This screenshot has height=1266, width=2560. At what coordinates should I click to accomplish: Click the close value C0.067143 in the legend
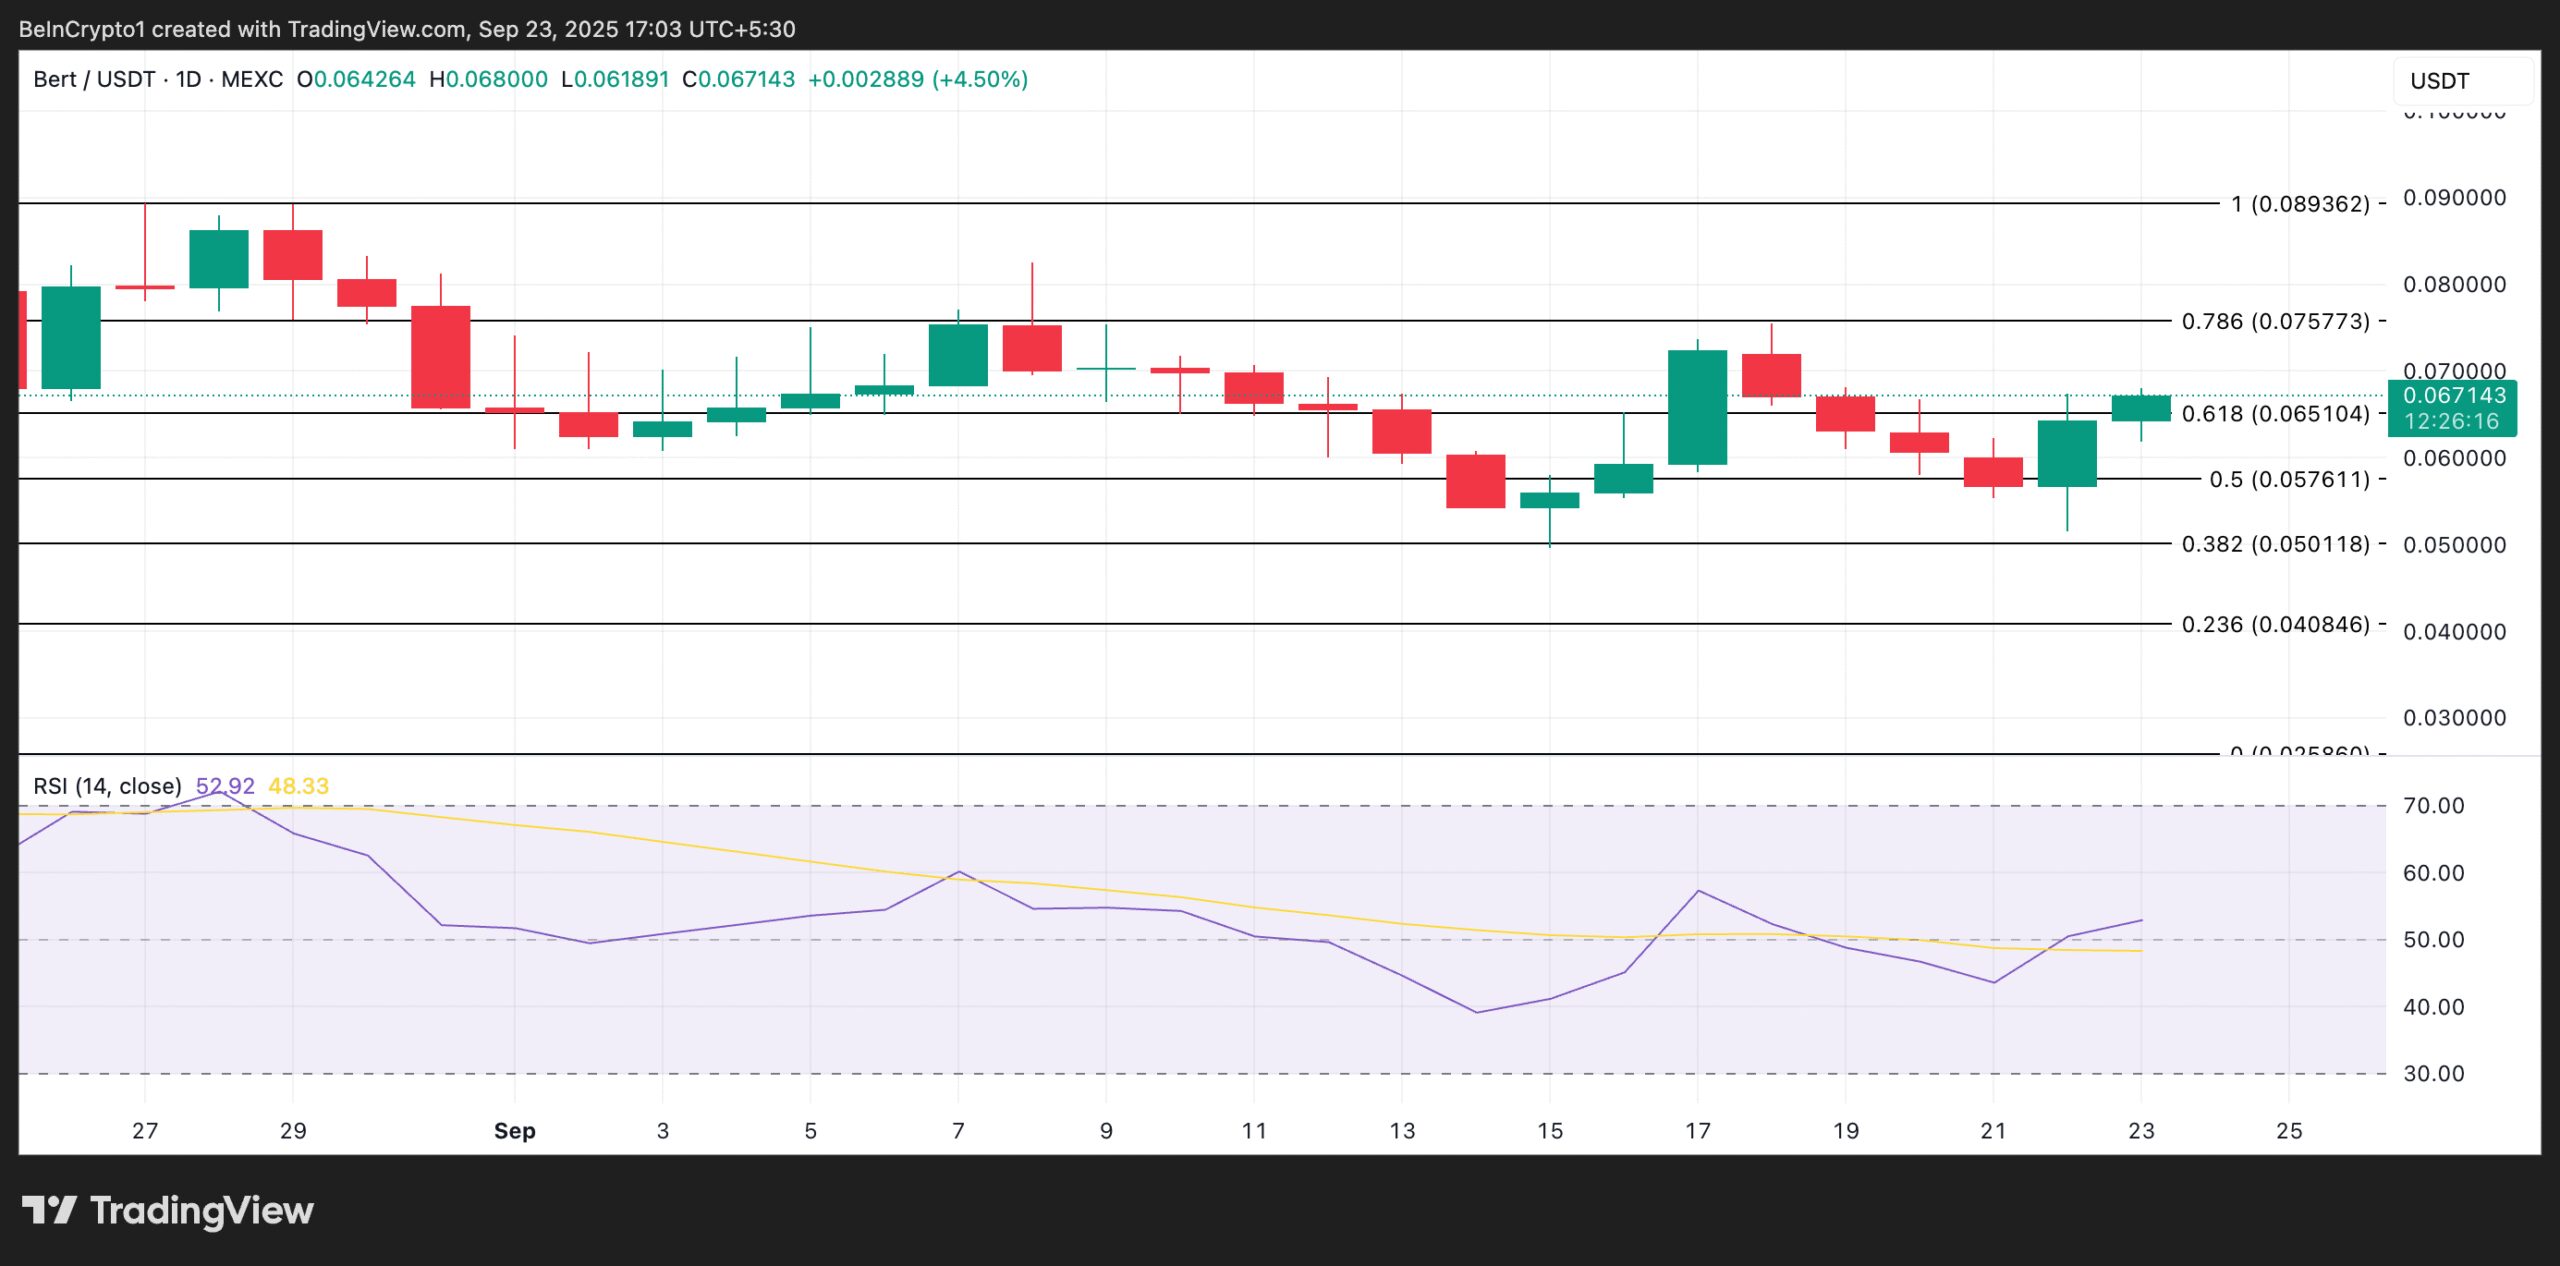coord(740,79)
